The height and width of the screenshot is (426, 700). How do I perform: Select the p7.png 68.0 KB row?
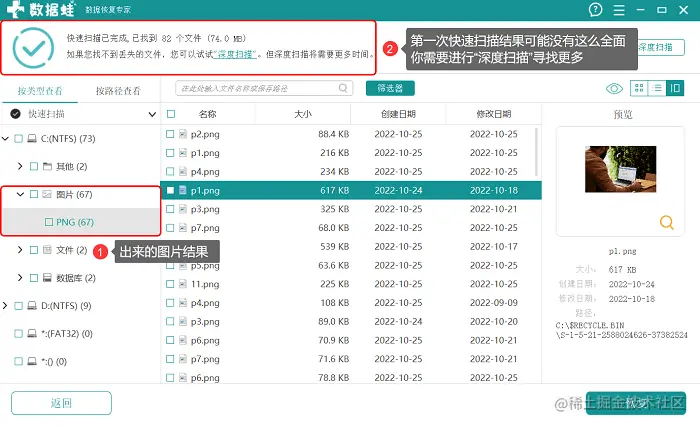click(x=351, y=228)
